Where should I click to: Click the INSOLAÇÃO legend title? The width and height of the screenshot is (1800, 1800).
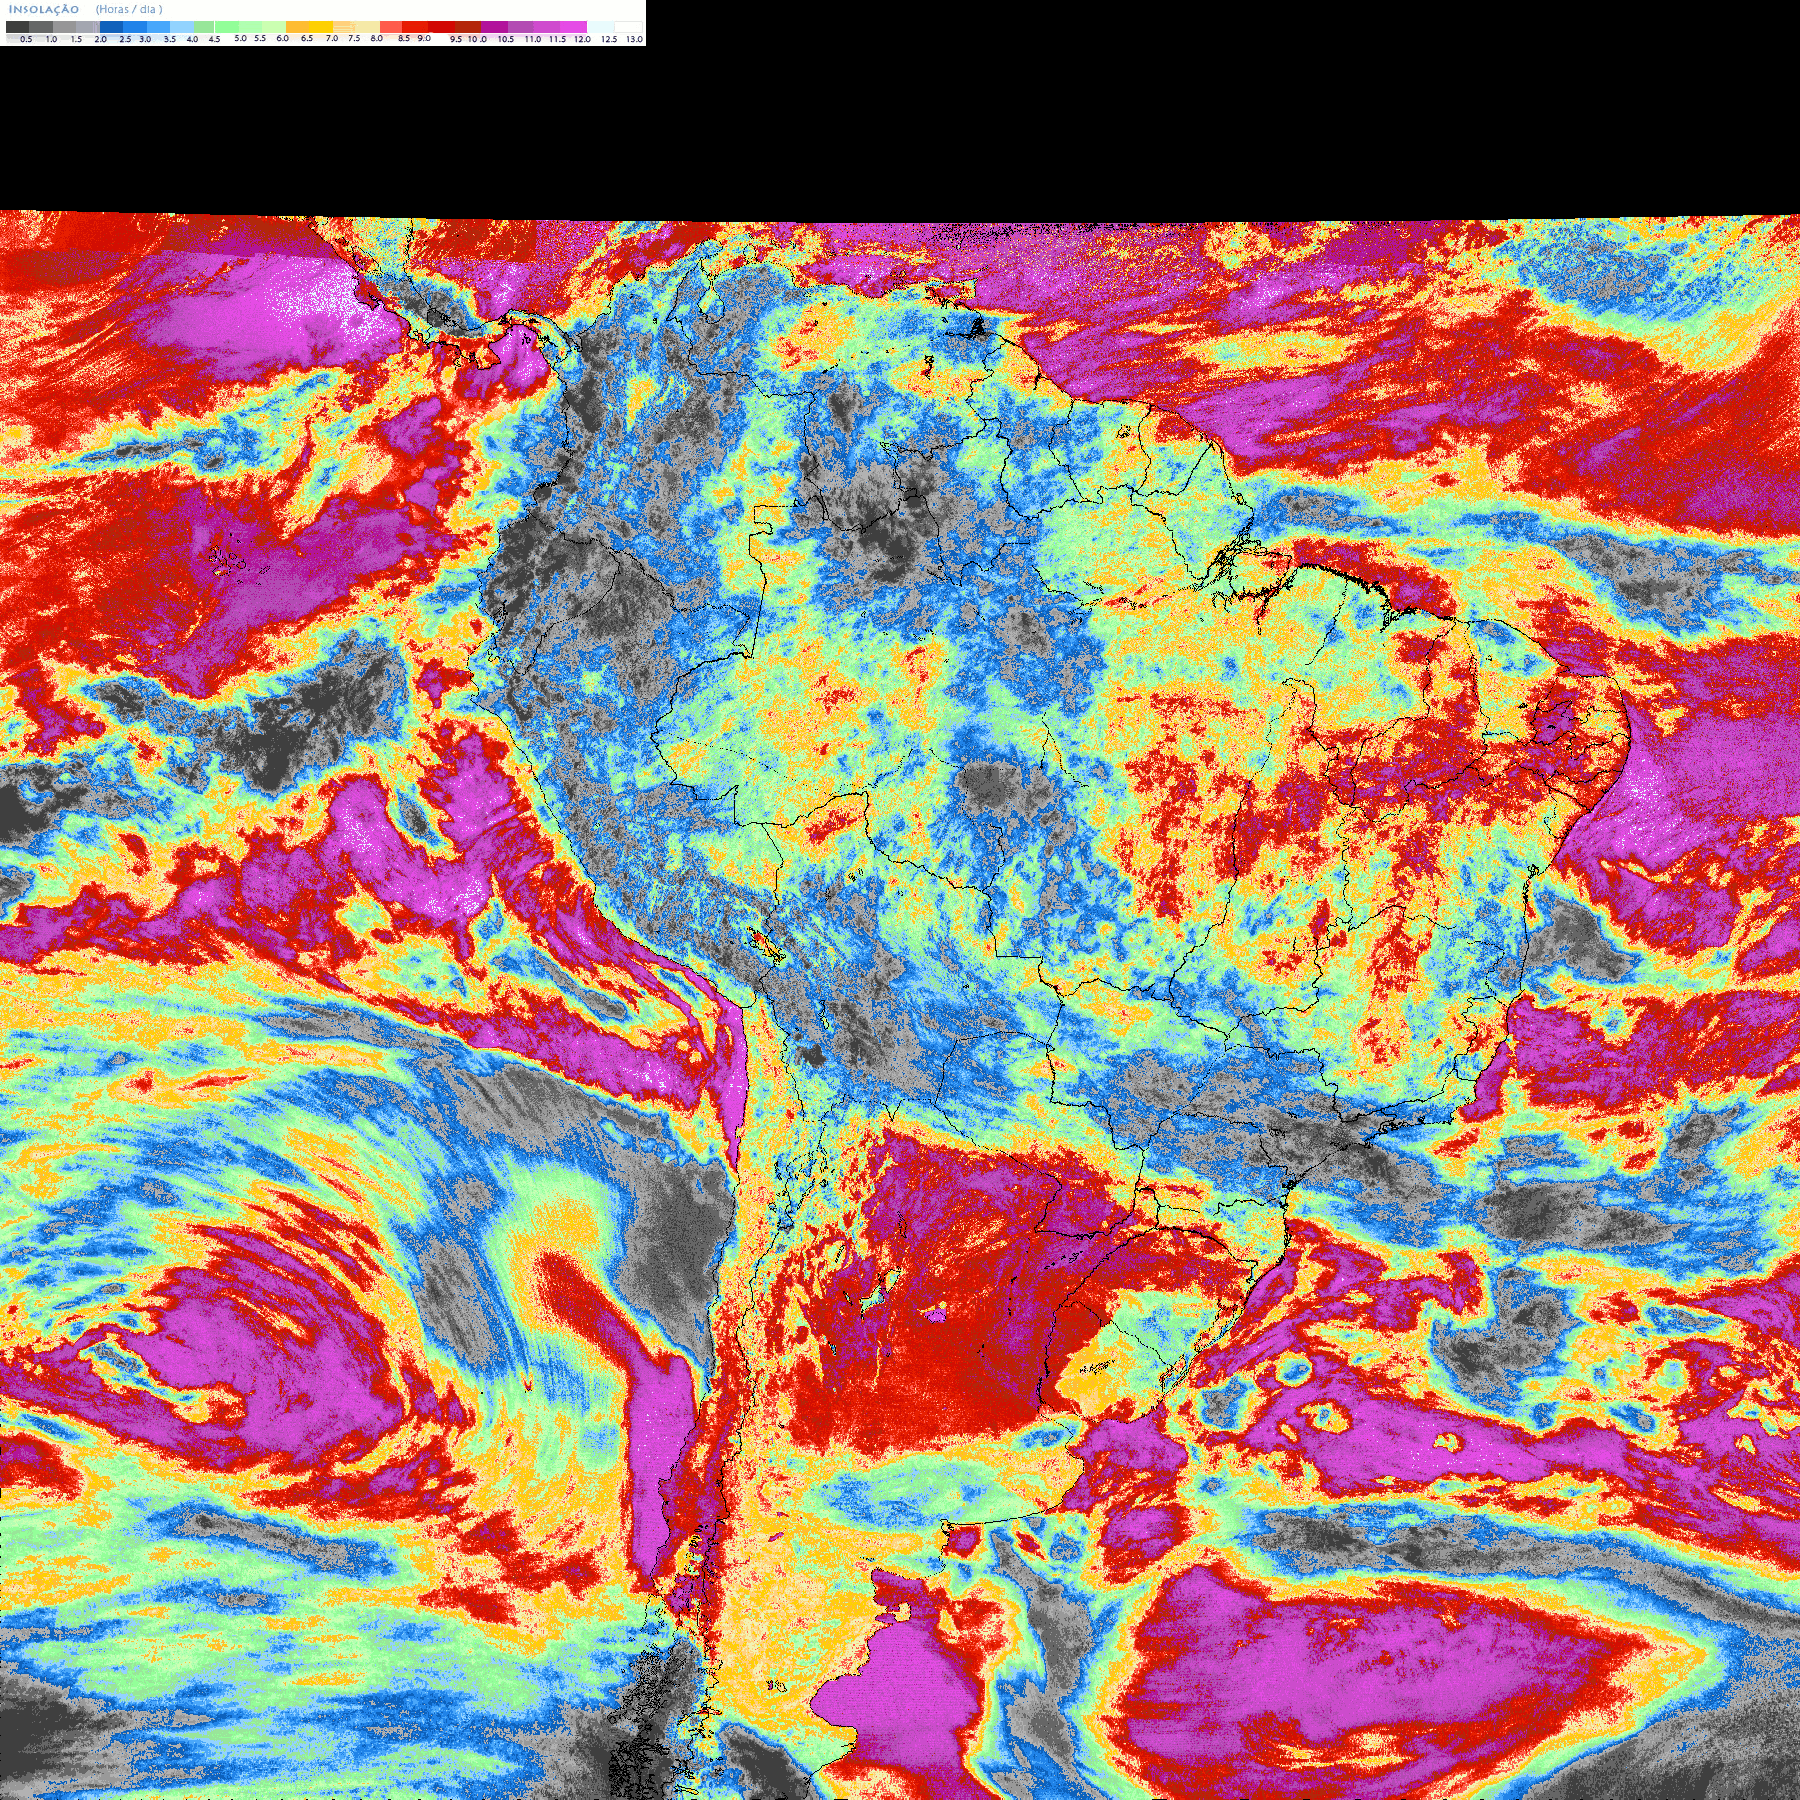point(44,10)
